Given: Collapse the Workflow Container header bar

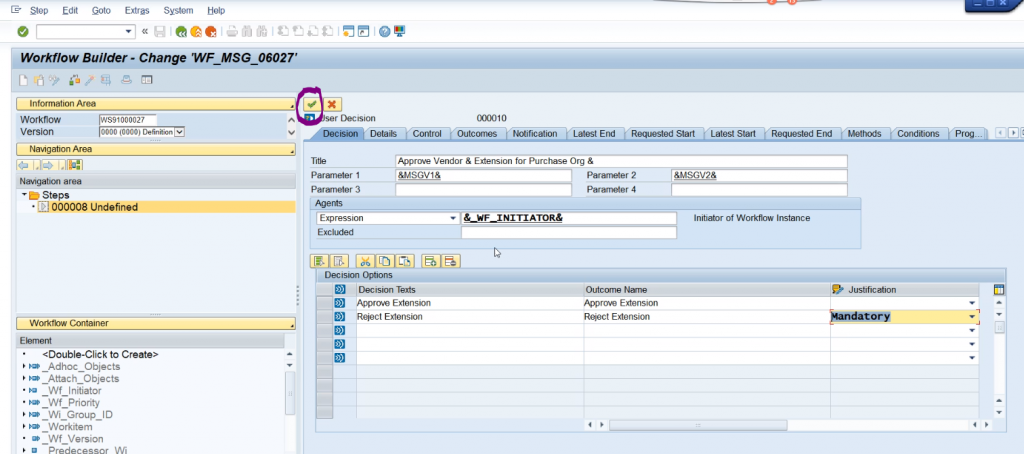Looking at the screenshot, I should (157, 323).
